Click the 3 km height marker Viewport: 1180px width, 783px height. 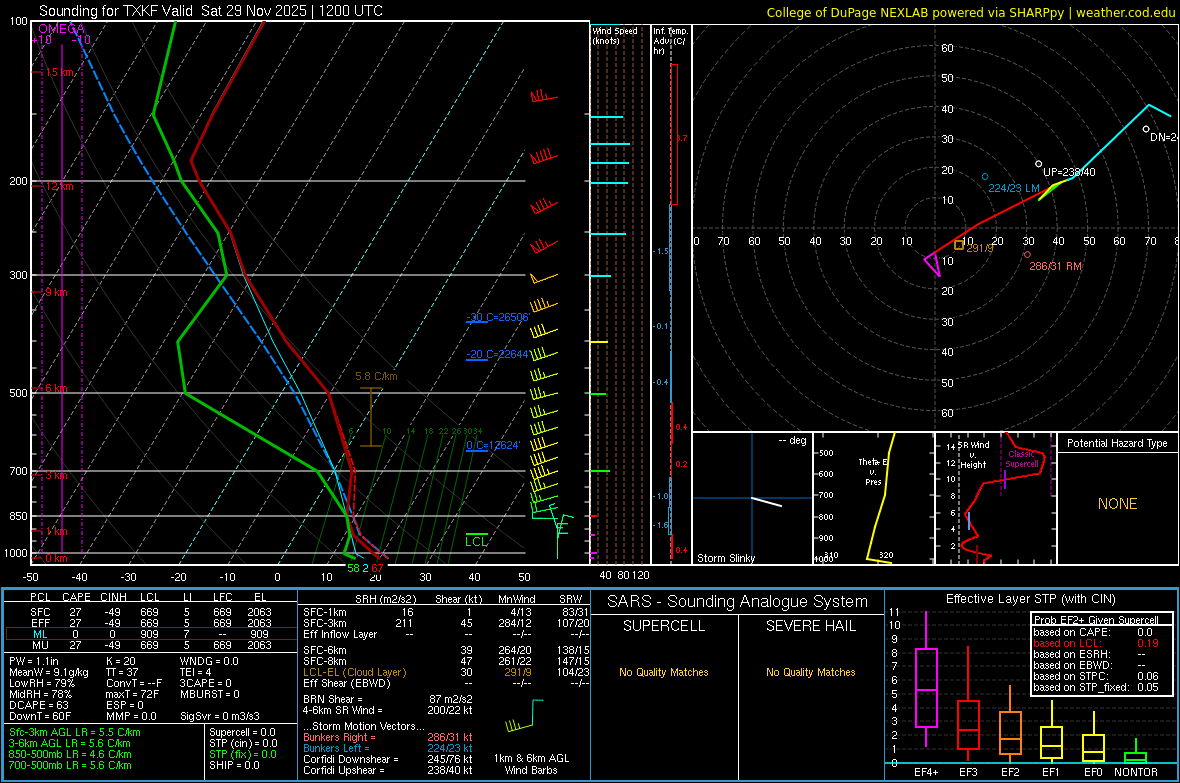[x=56, y=475]
